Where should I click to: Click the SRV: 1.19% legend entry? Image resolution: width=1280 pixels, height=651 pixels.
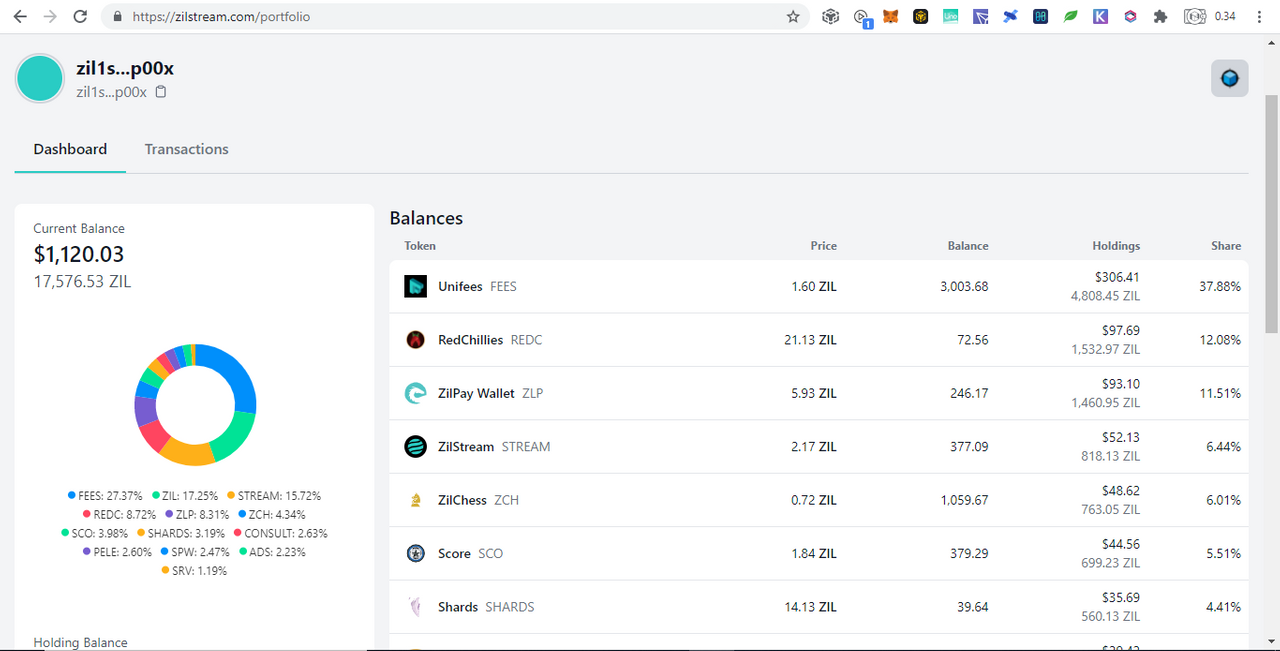[194, 571]
